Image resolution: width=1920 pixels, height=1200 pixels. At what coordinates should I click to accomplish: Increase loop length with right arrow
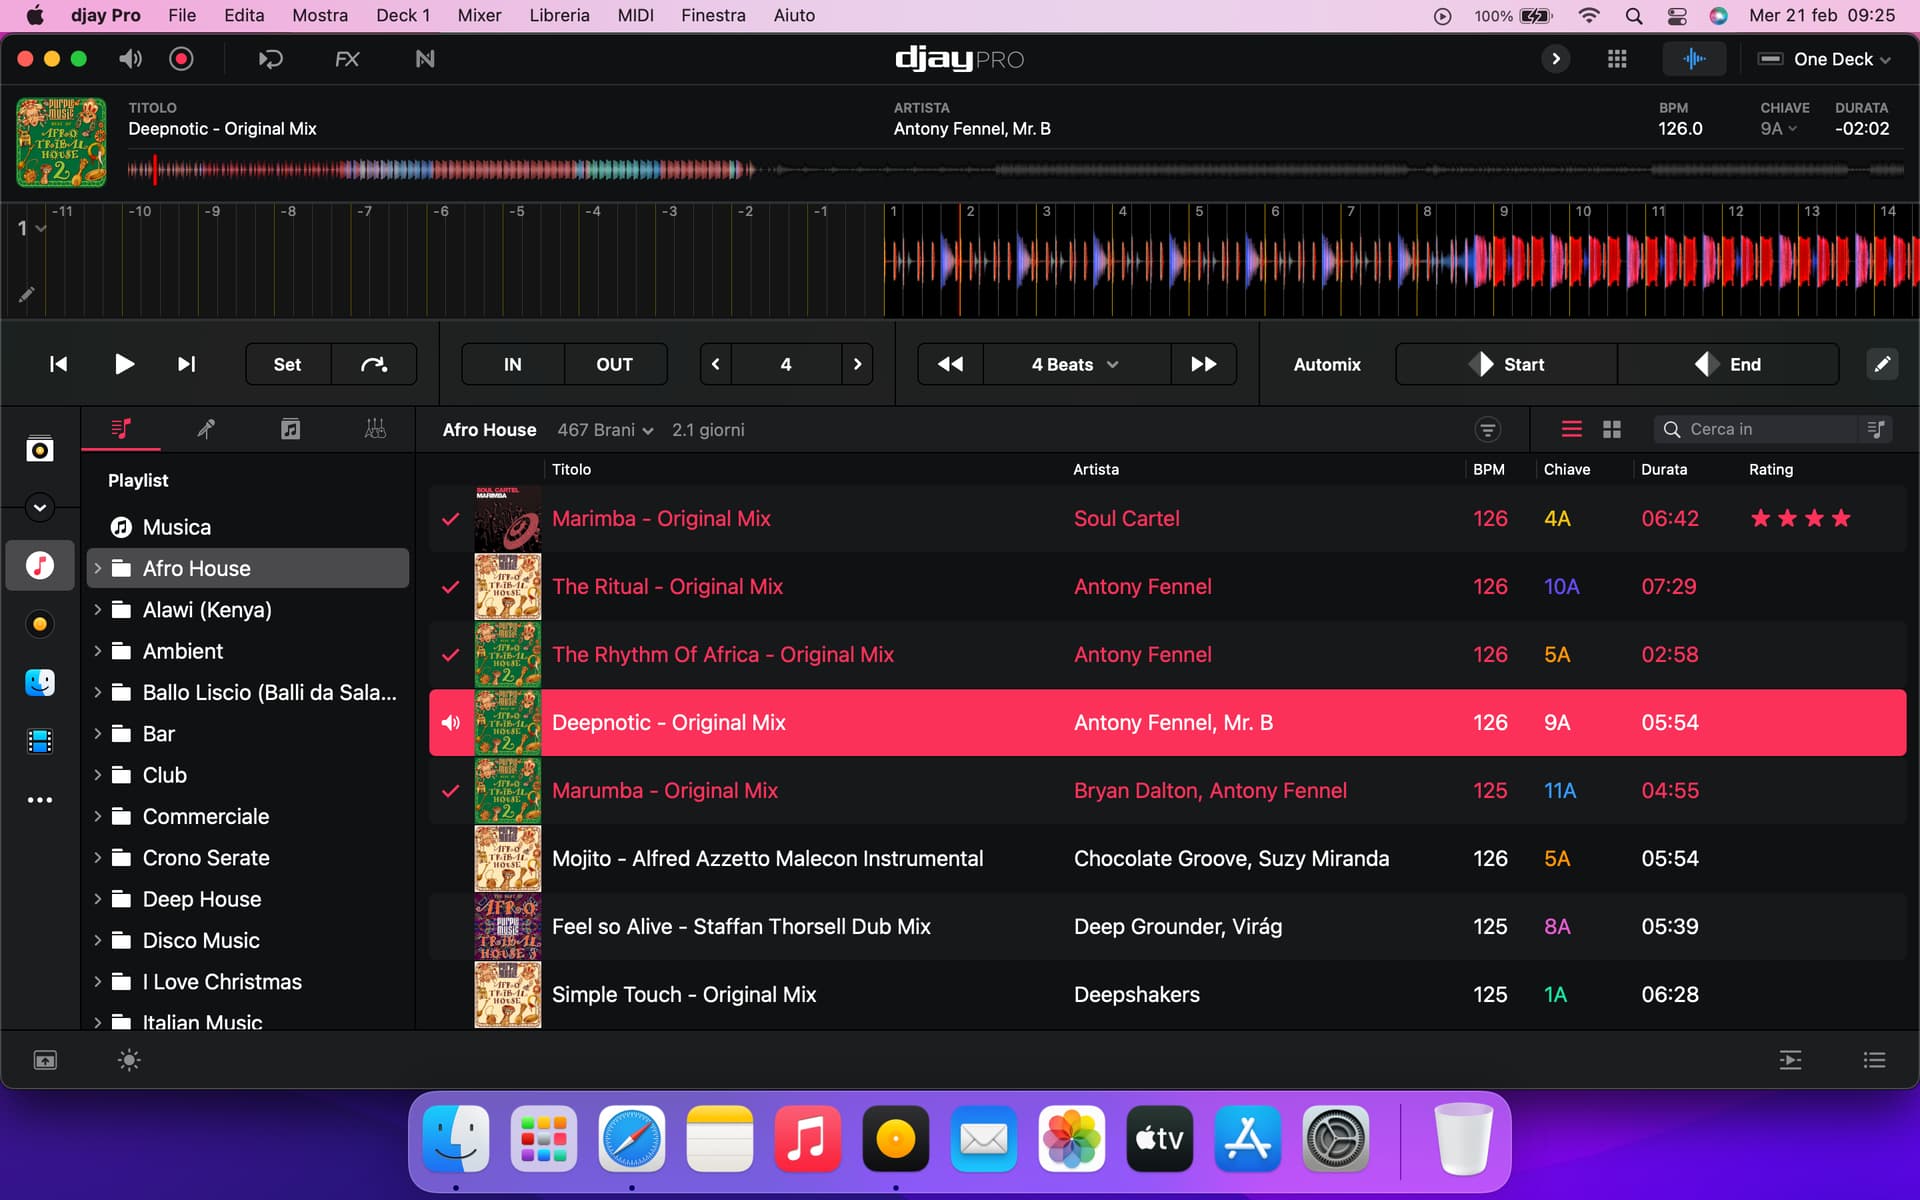pyautogui.click(x=857, y=364)
